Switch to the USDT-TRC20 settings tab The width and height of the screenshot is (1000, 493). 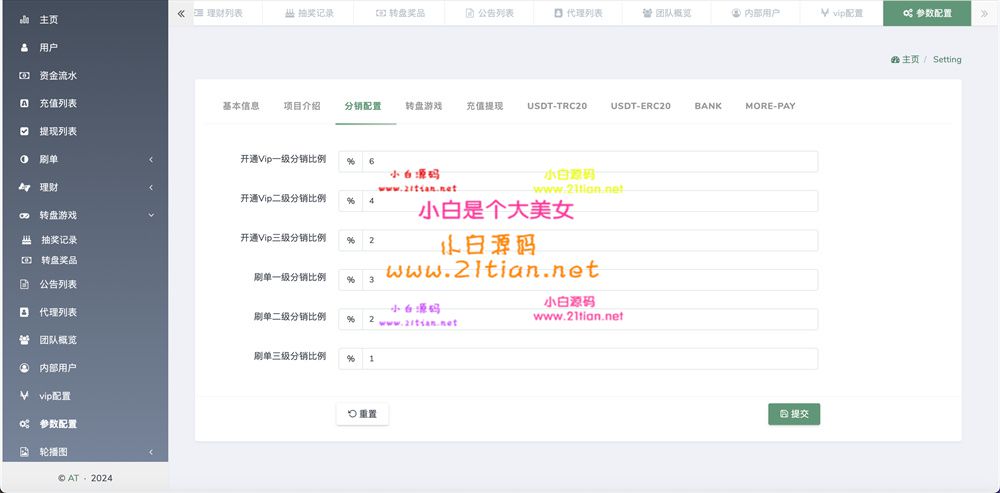557,106
